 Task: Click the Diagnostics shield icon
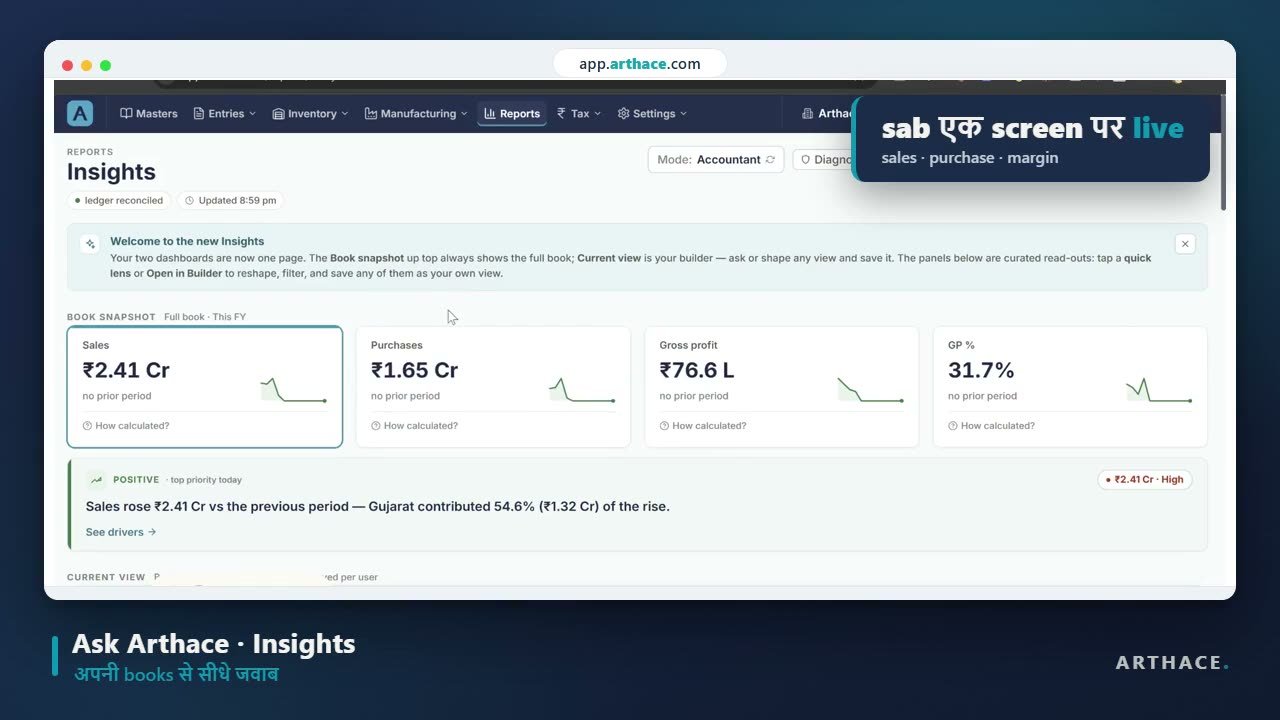[805, 160]
